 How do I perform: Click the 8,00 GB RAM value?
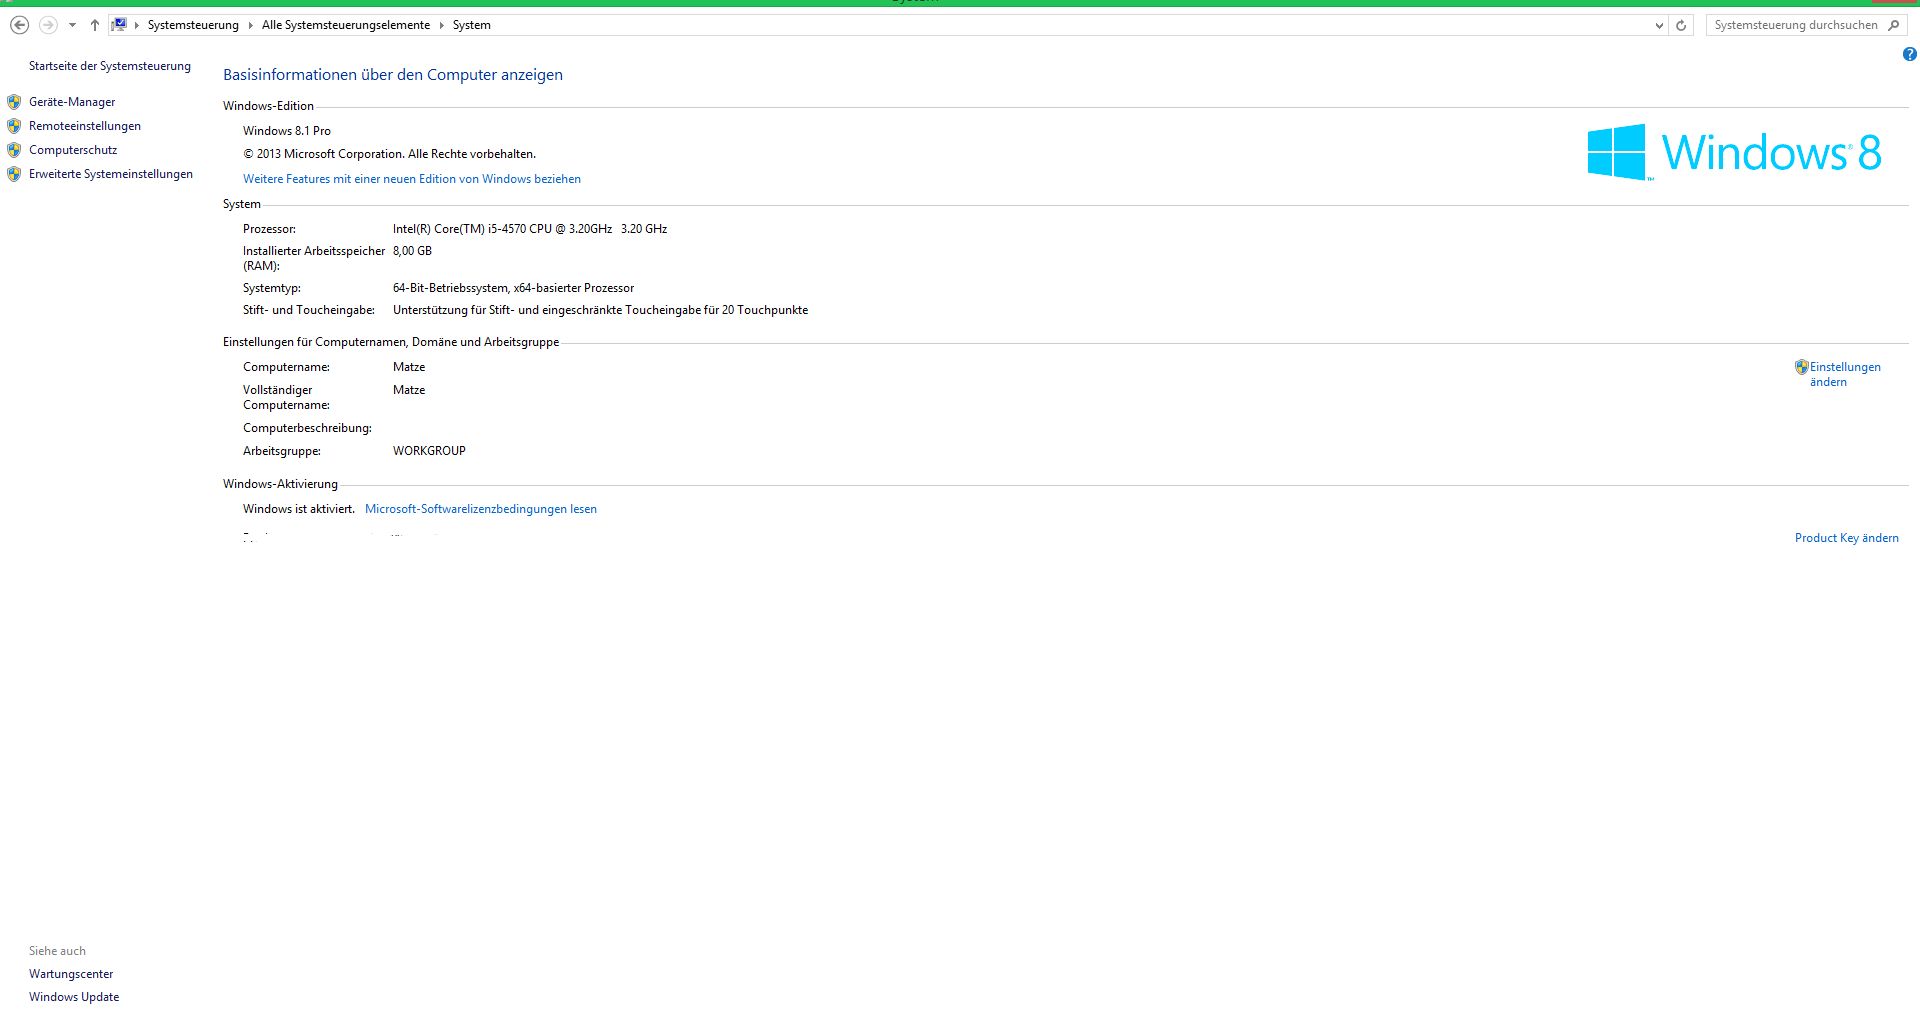coord(412,251)
